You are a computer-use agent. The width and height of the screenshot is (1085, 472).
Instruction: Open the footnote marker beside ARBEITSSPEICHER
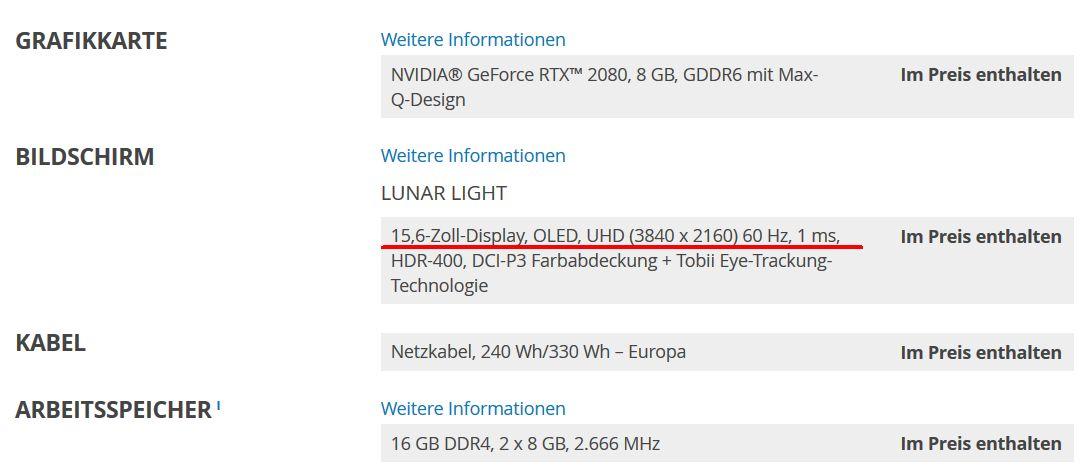(218, 404)
